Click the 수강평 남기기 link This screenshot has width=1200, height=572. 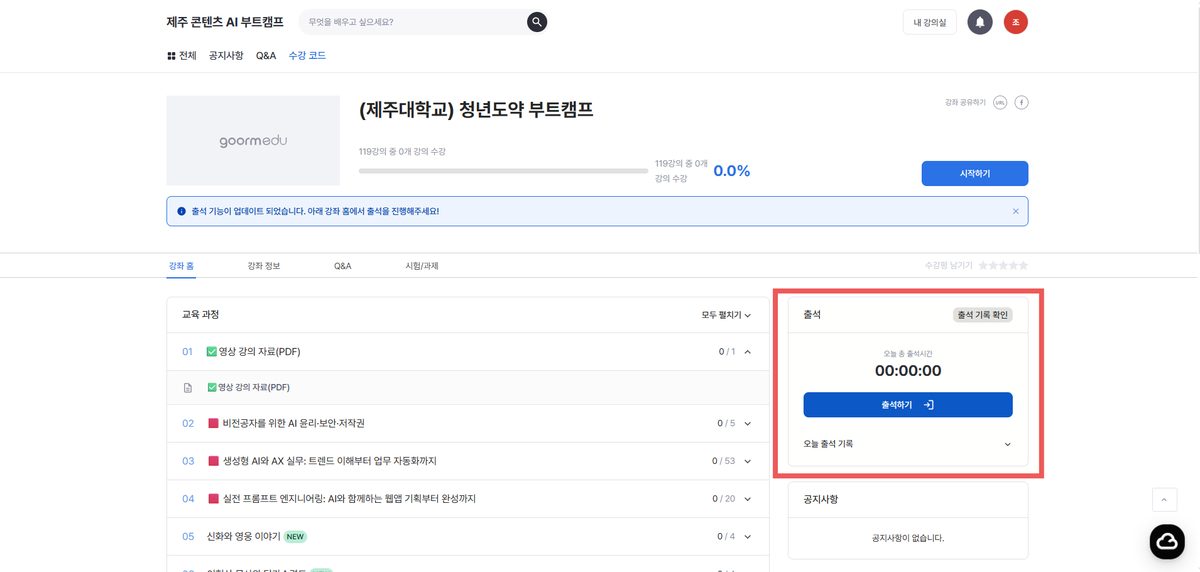949,265
